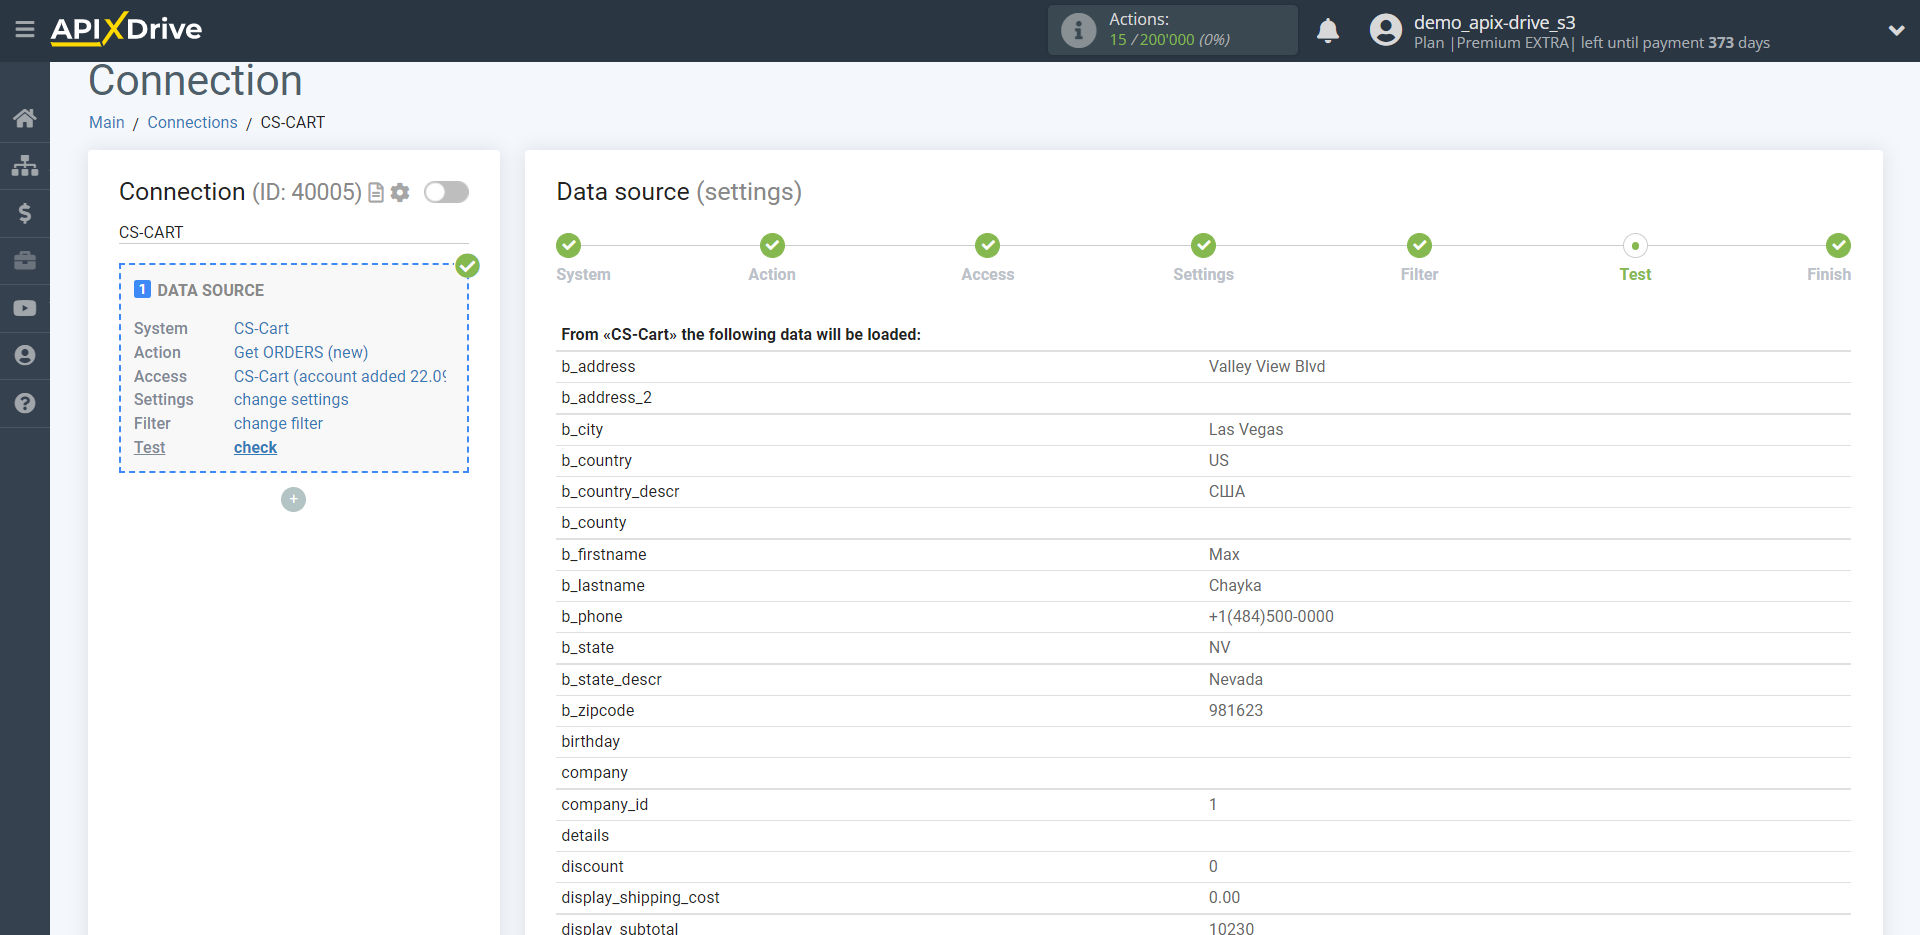The height and width of the screenshot is (935, 1920).
Task: Open the video tutorials sidebar icon
Action: click(25, 308)
